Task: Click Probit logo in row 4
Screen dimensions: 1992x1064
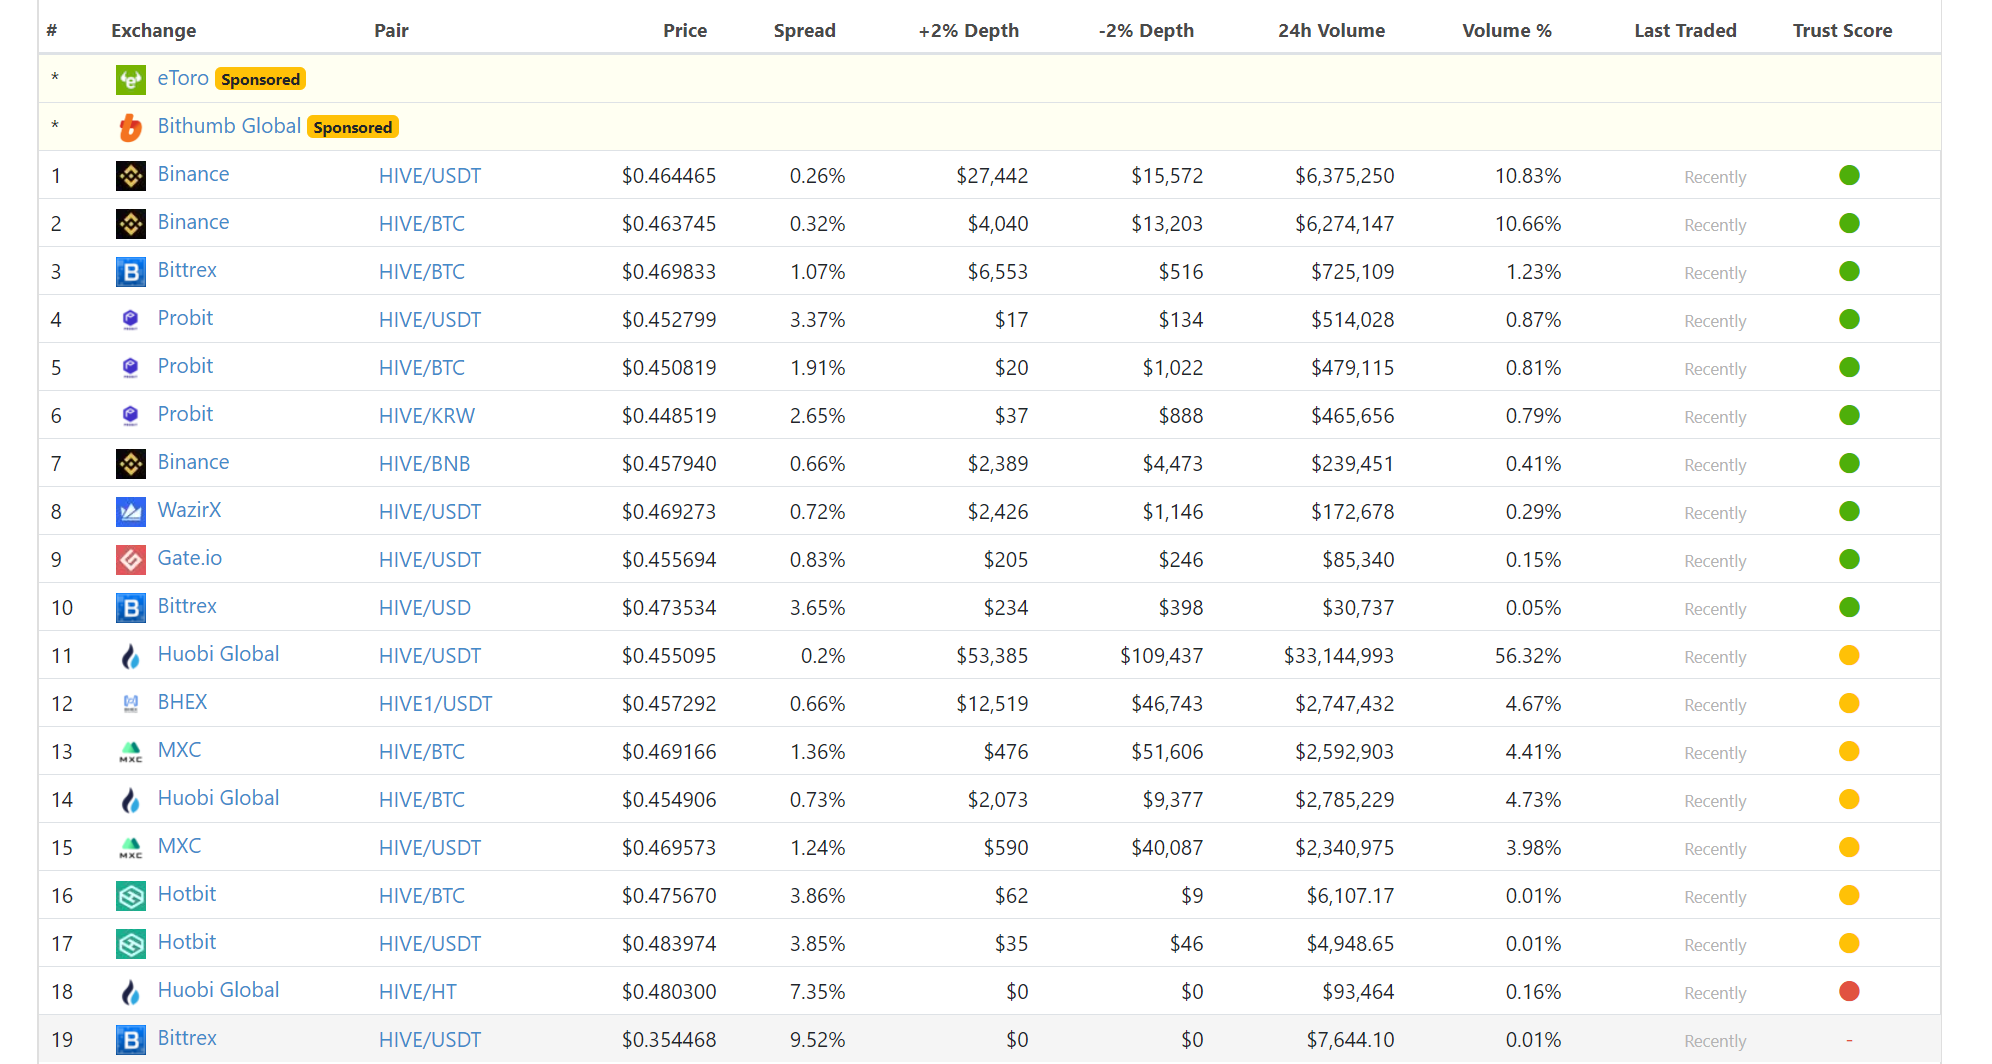Action: [x=131, y=320]
